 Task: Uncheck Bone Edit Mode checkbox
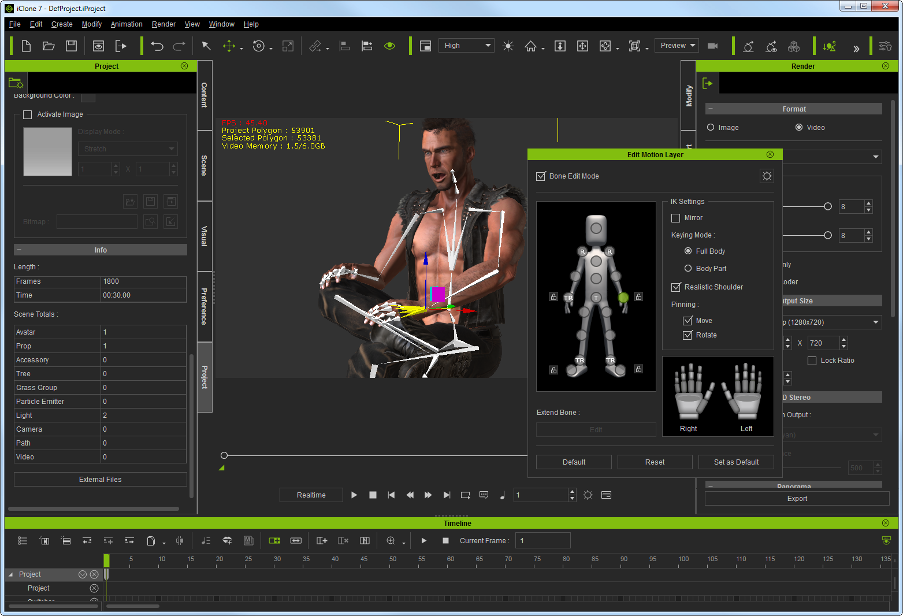pos(541,176)
